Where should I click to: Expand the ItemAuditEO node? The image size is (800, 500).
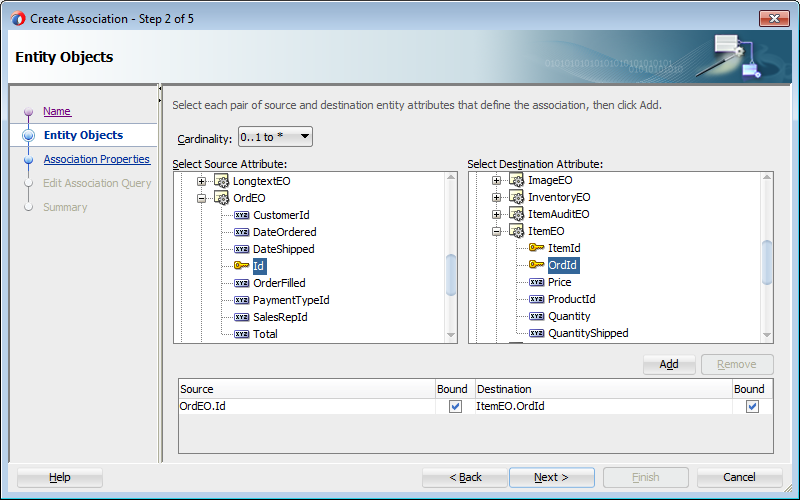click(x=496, y=214)
